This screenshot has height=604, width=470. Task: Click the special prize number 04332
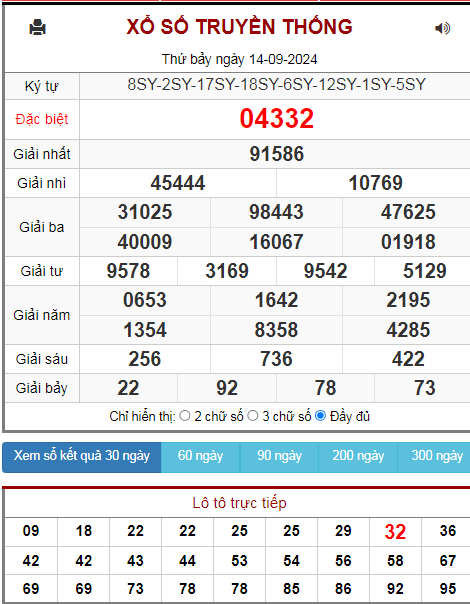point(277,119)
